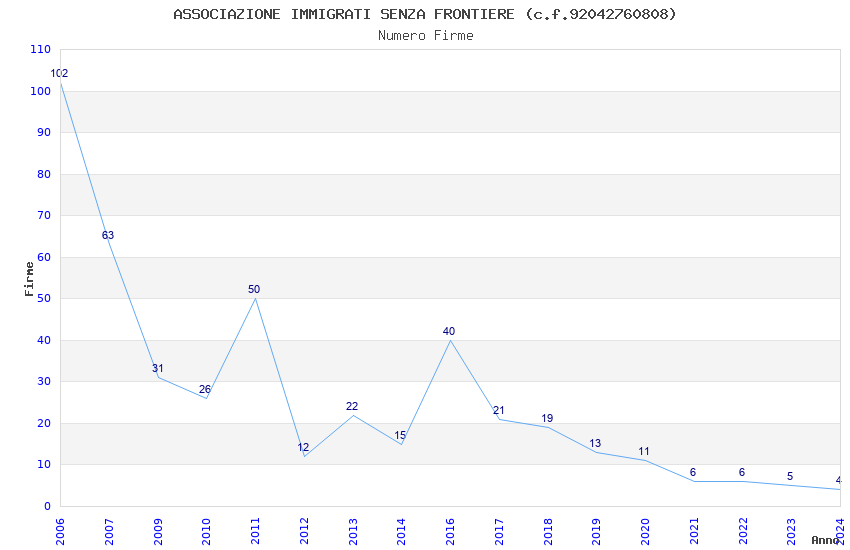The width and height of the screenshot is (850, 550).
Task: Click the chart title ASSOCIAZIONE IMMIGRATI SENZA FRONTIERE
Action: tap(344, 15)
